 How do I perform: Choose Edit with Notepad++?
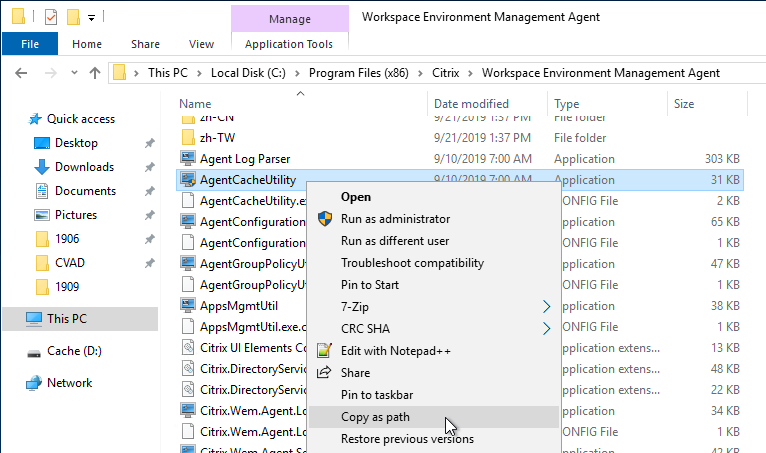[x=434, y=351]
